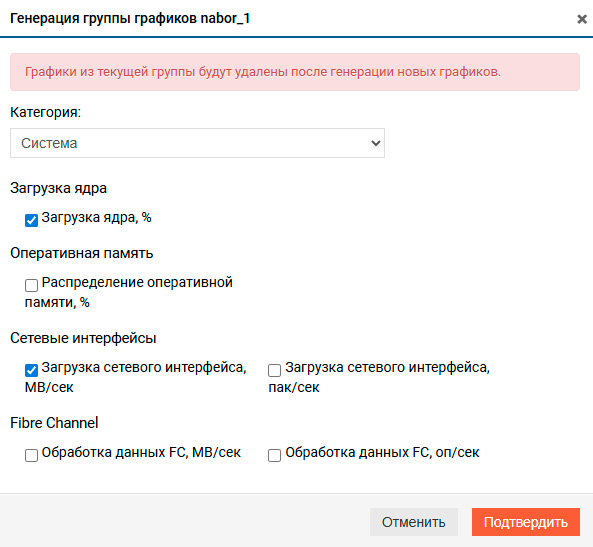This screenshot has width=593, height=547.
Task: Close the nabor_1 graph generation dialog
Action: click(582, 19)
